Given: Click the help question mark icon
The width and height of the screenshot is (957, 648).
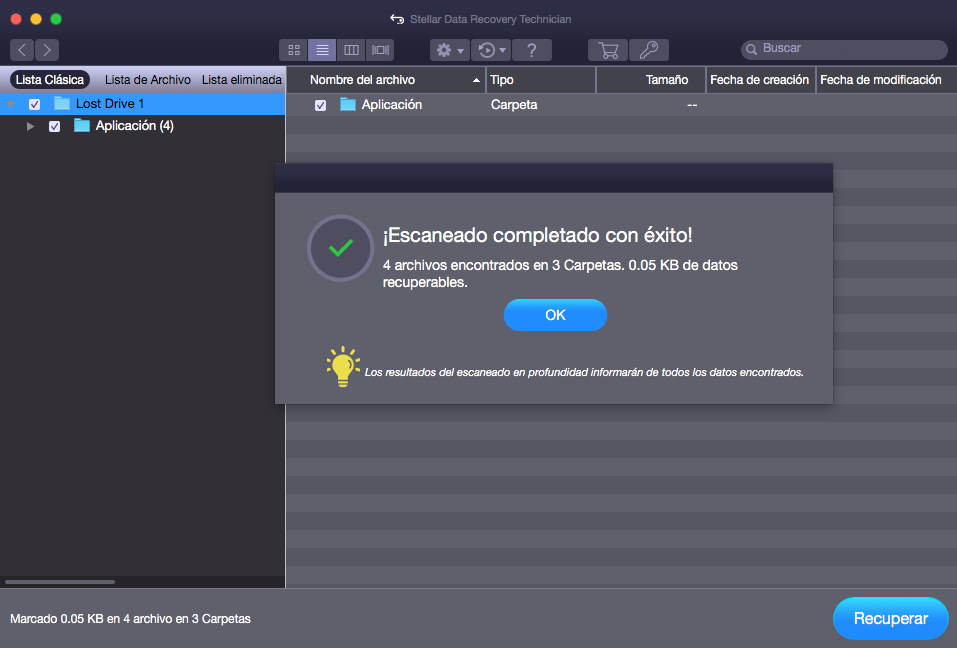Looking at the screenshot, I should click(532, 50).
